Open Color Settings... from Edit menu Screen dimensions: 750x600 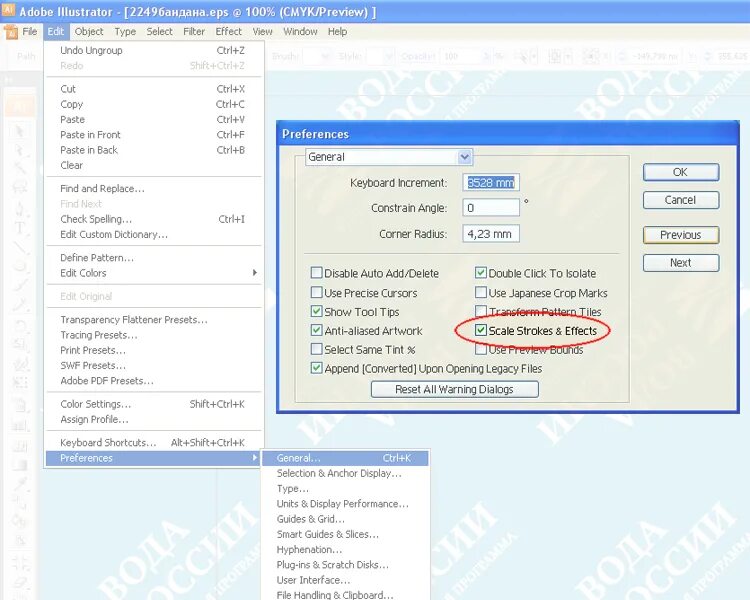pyautogui.click(x=153, y=404)
